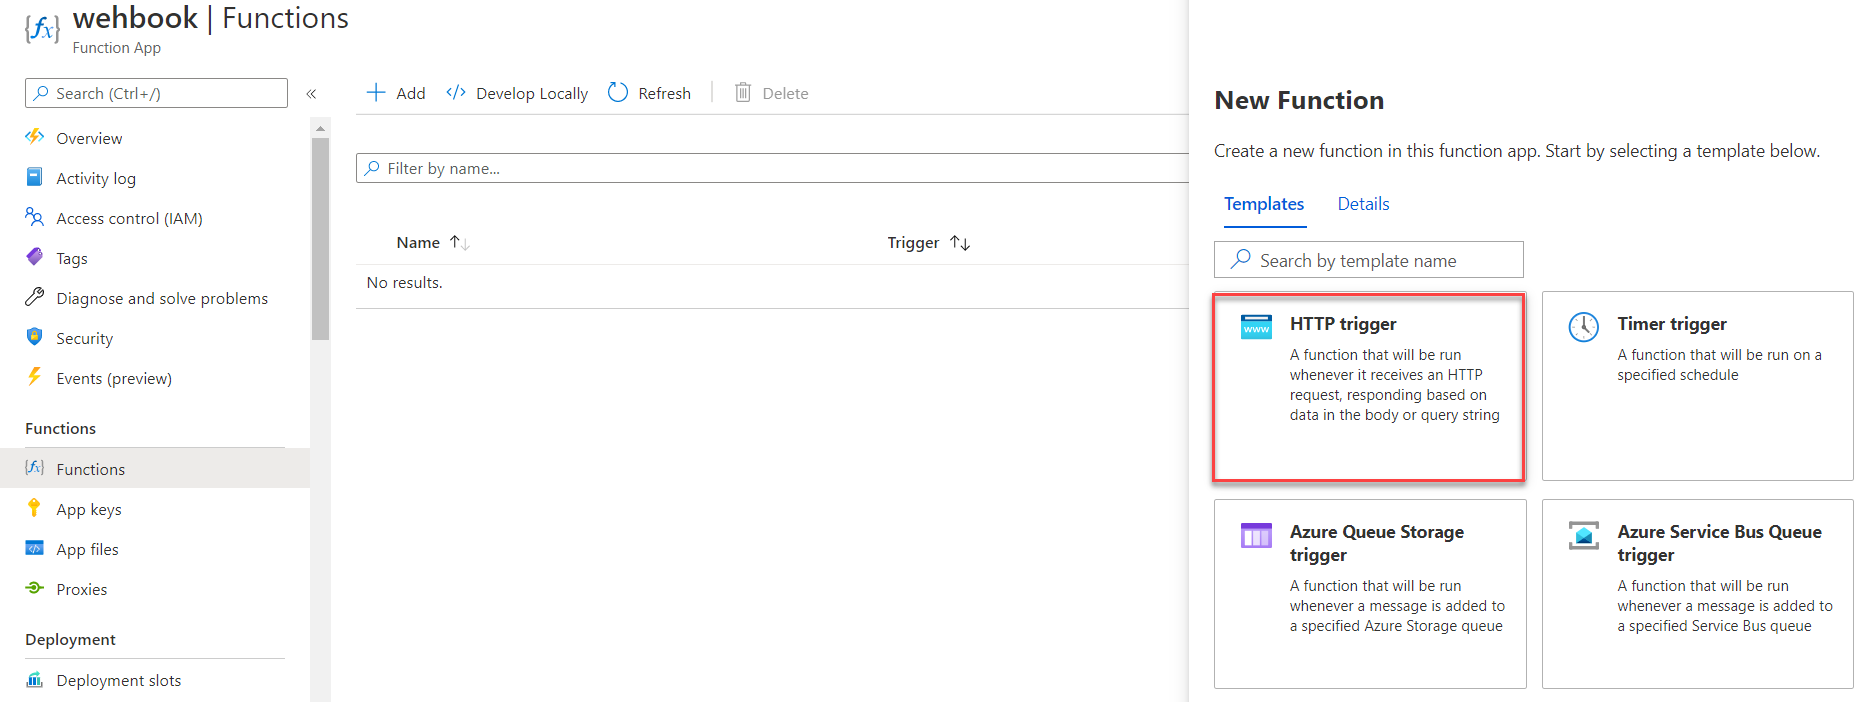Screen dimensions: 1872x702
Task: Click the Develop Locally button label
Action: pos(532,93)
